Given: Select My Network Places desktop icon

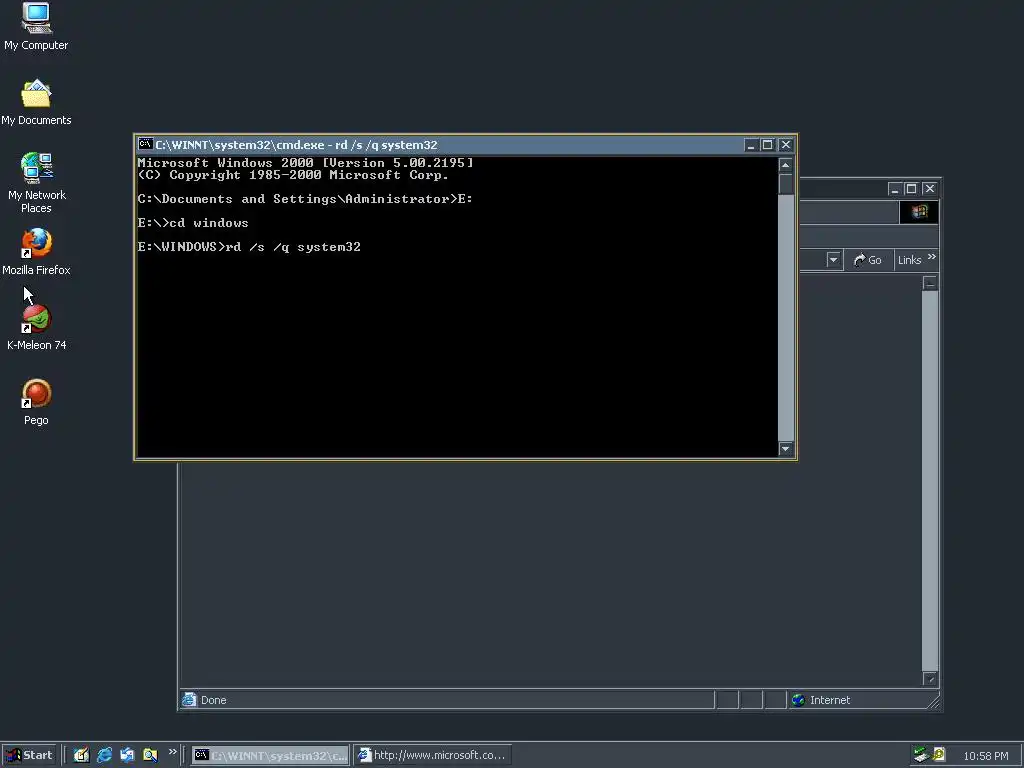Looking at the screenshot, I should [x=36, y=183].
